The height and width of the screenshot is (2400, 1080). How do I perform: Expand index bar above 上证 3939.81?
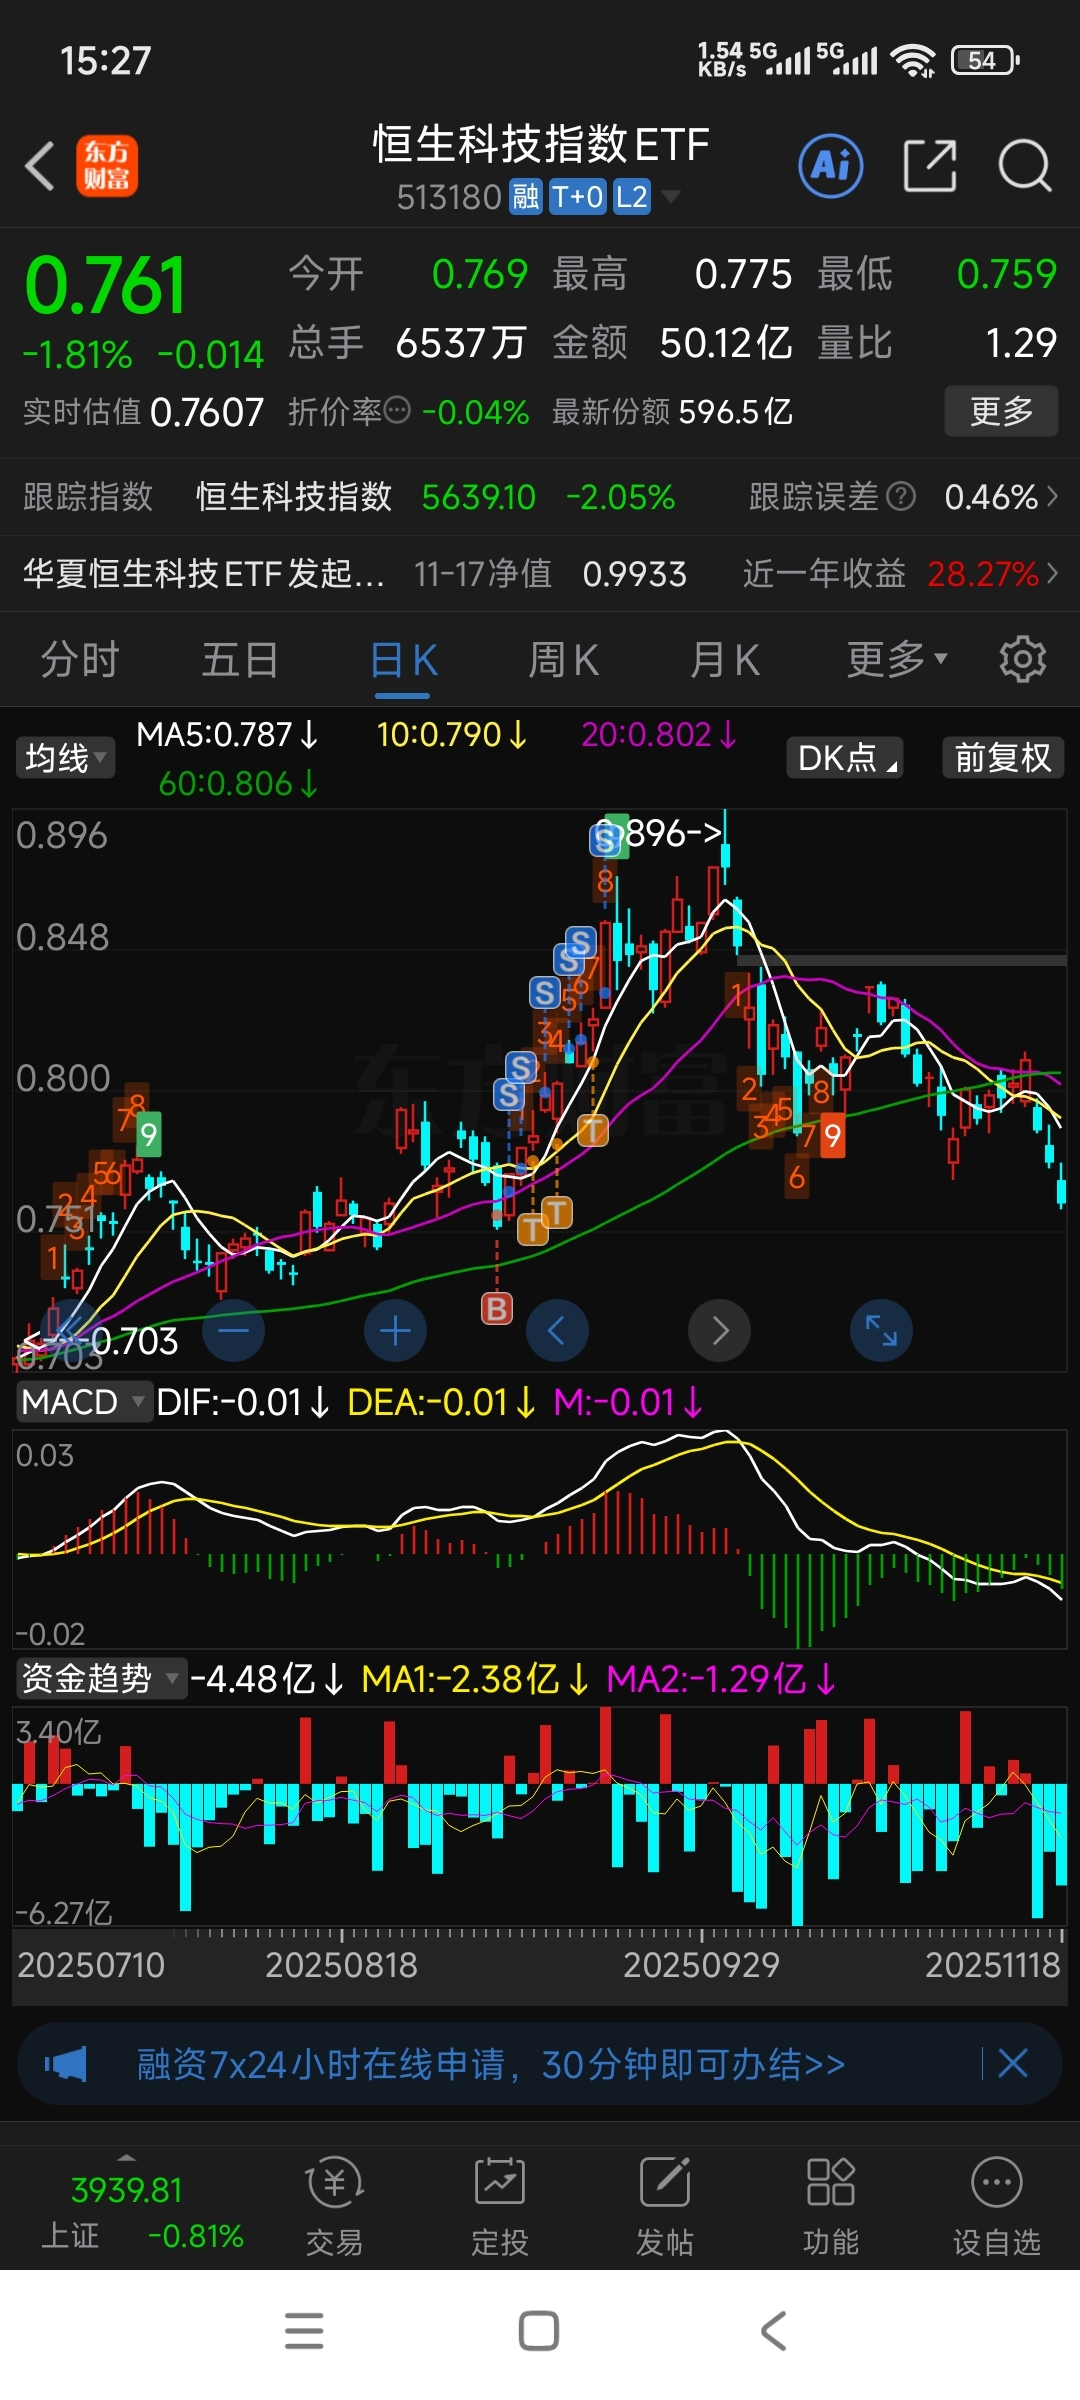[126, 2157]
